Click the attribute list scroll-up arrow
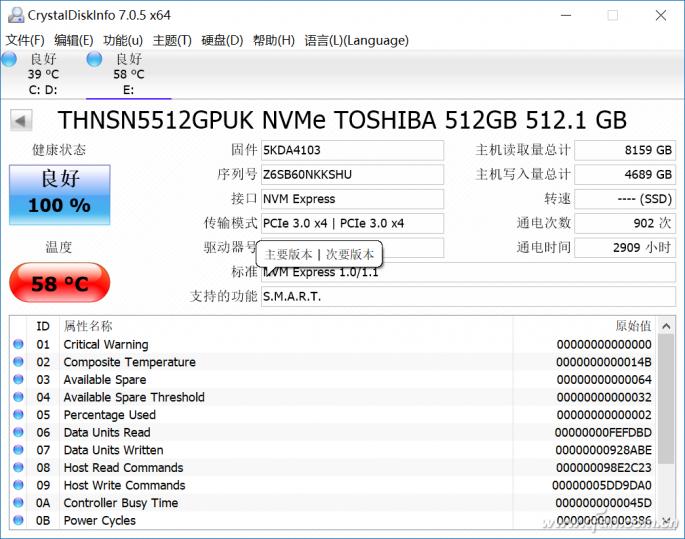Image resolution: width=685 pixels, height=539 pixels. [666, 326]
